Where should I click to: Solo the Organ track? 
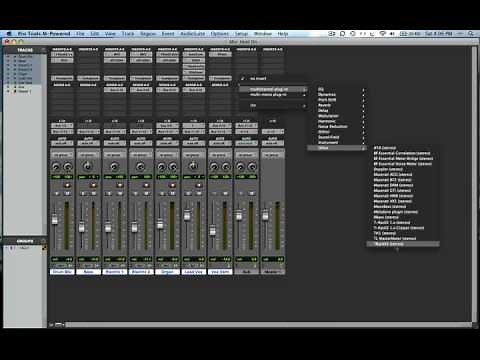162,193
